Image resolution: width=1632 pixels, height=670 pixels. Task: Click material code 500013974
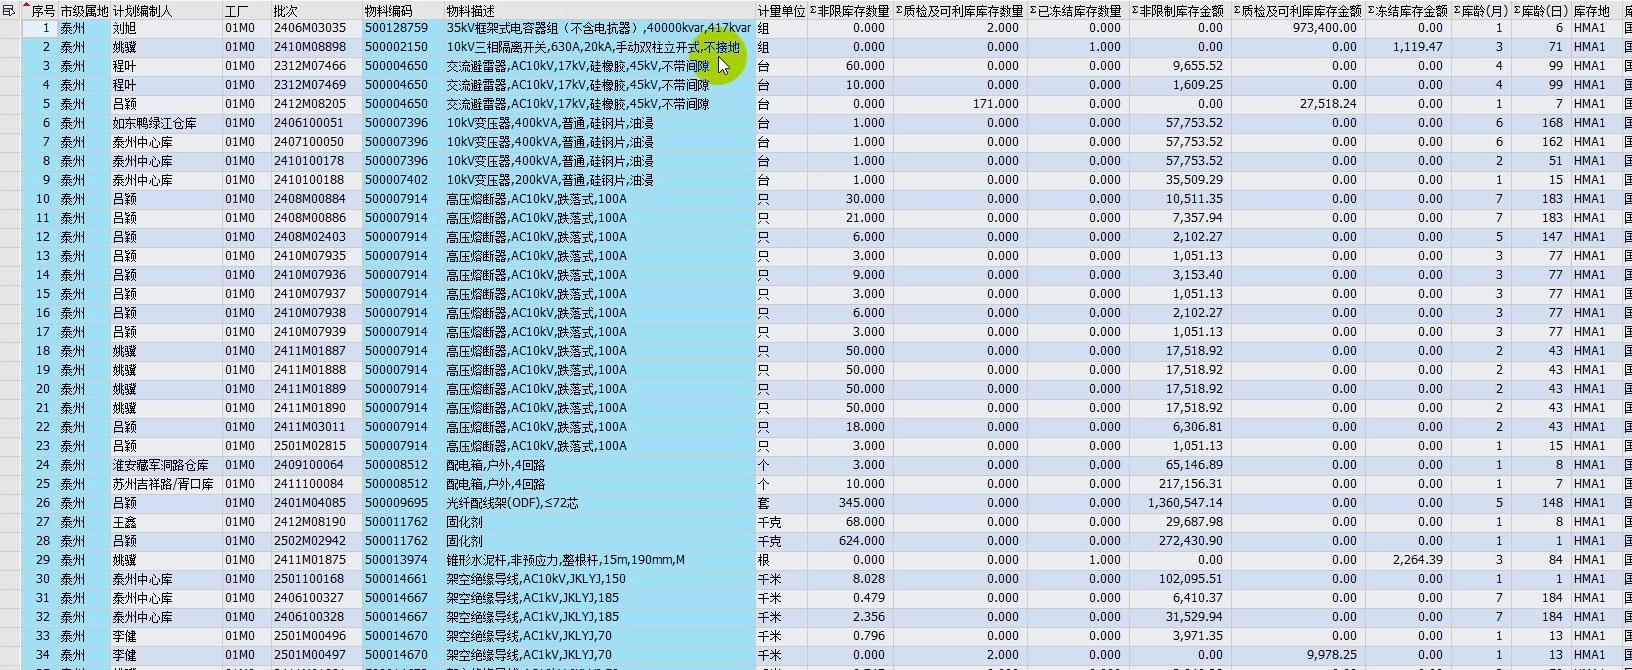point(396,560)
